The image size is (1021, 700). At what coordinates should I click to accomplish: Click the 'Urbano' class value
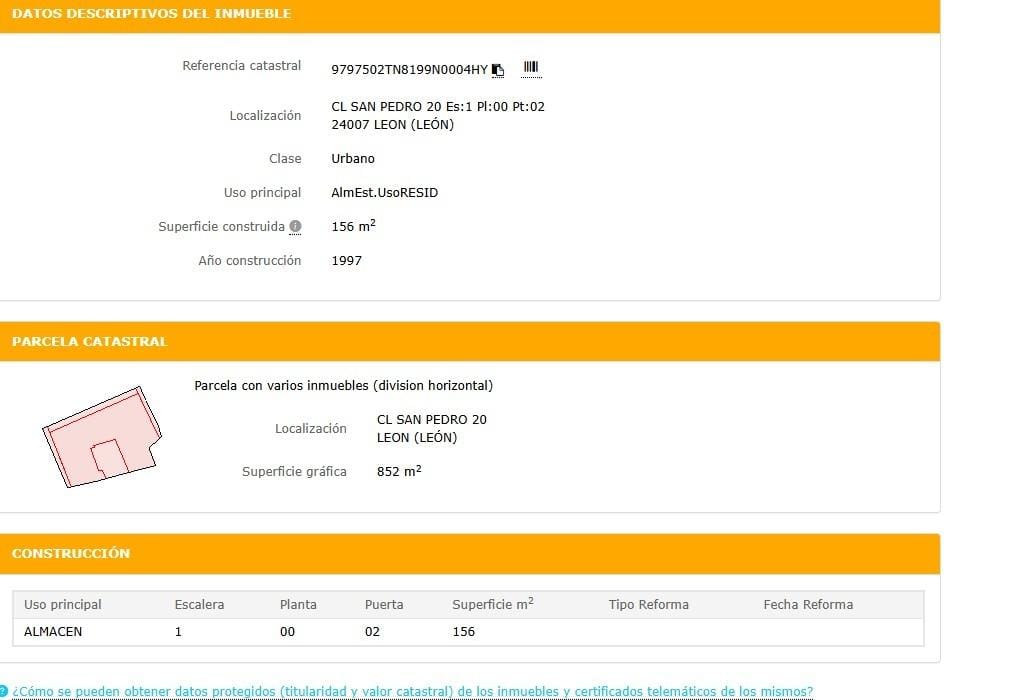(x=353, y=158)
